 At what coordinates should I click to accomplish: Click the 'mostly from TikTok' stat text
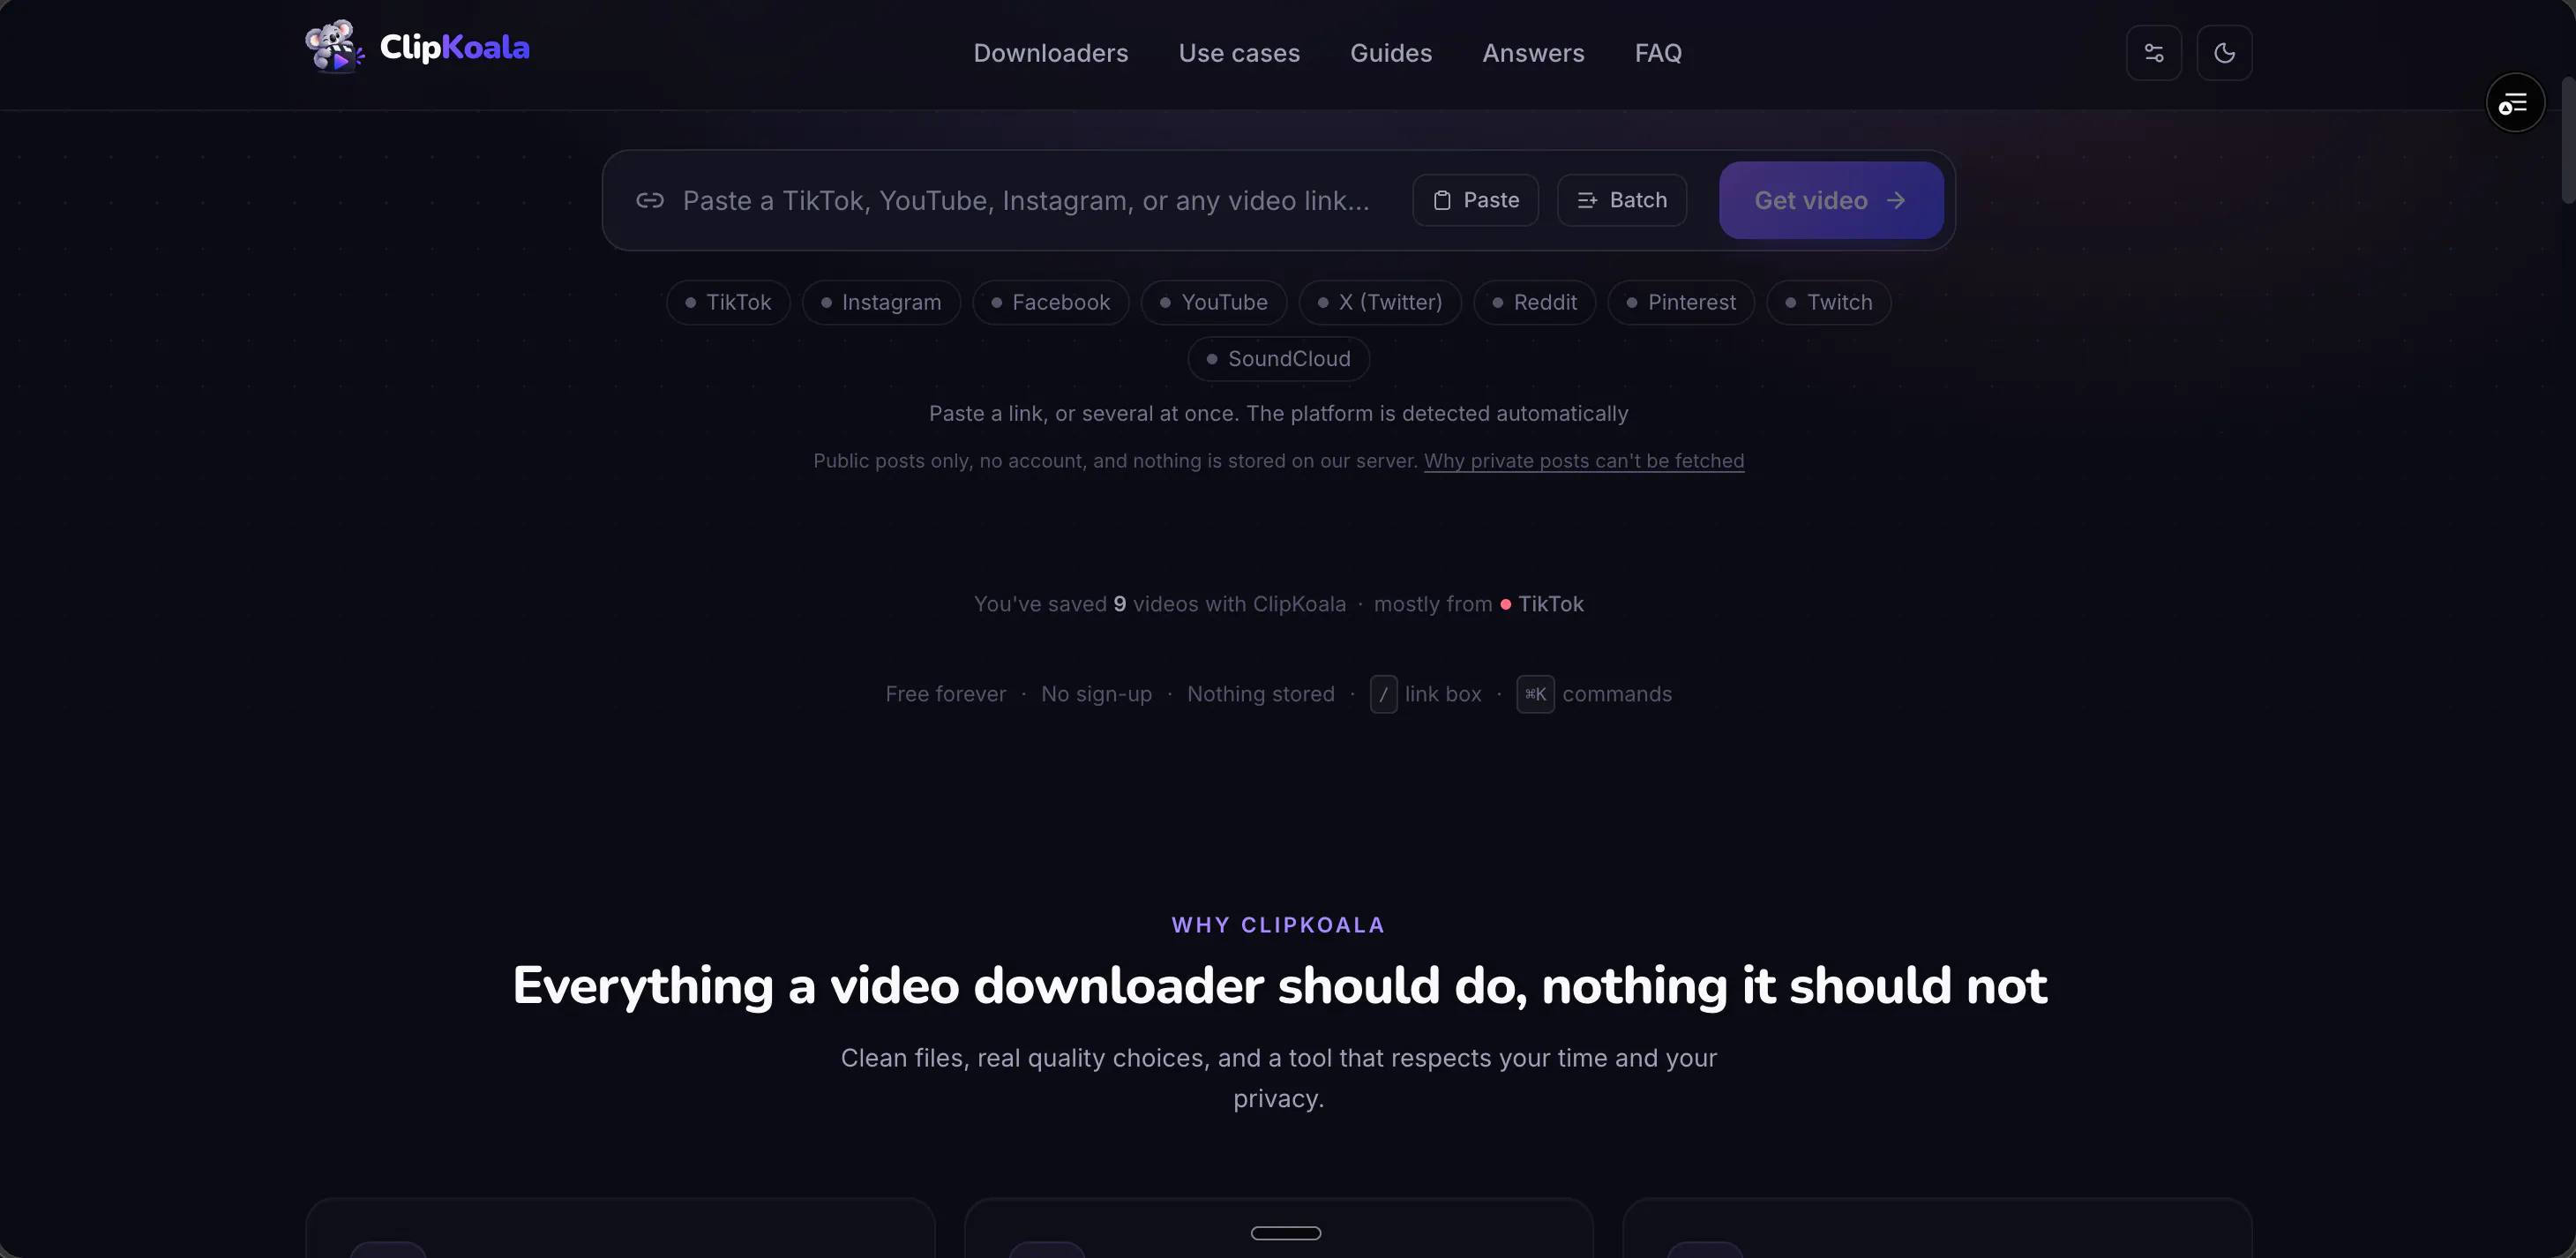pos(1478,604)
